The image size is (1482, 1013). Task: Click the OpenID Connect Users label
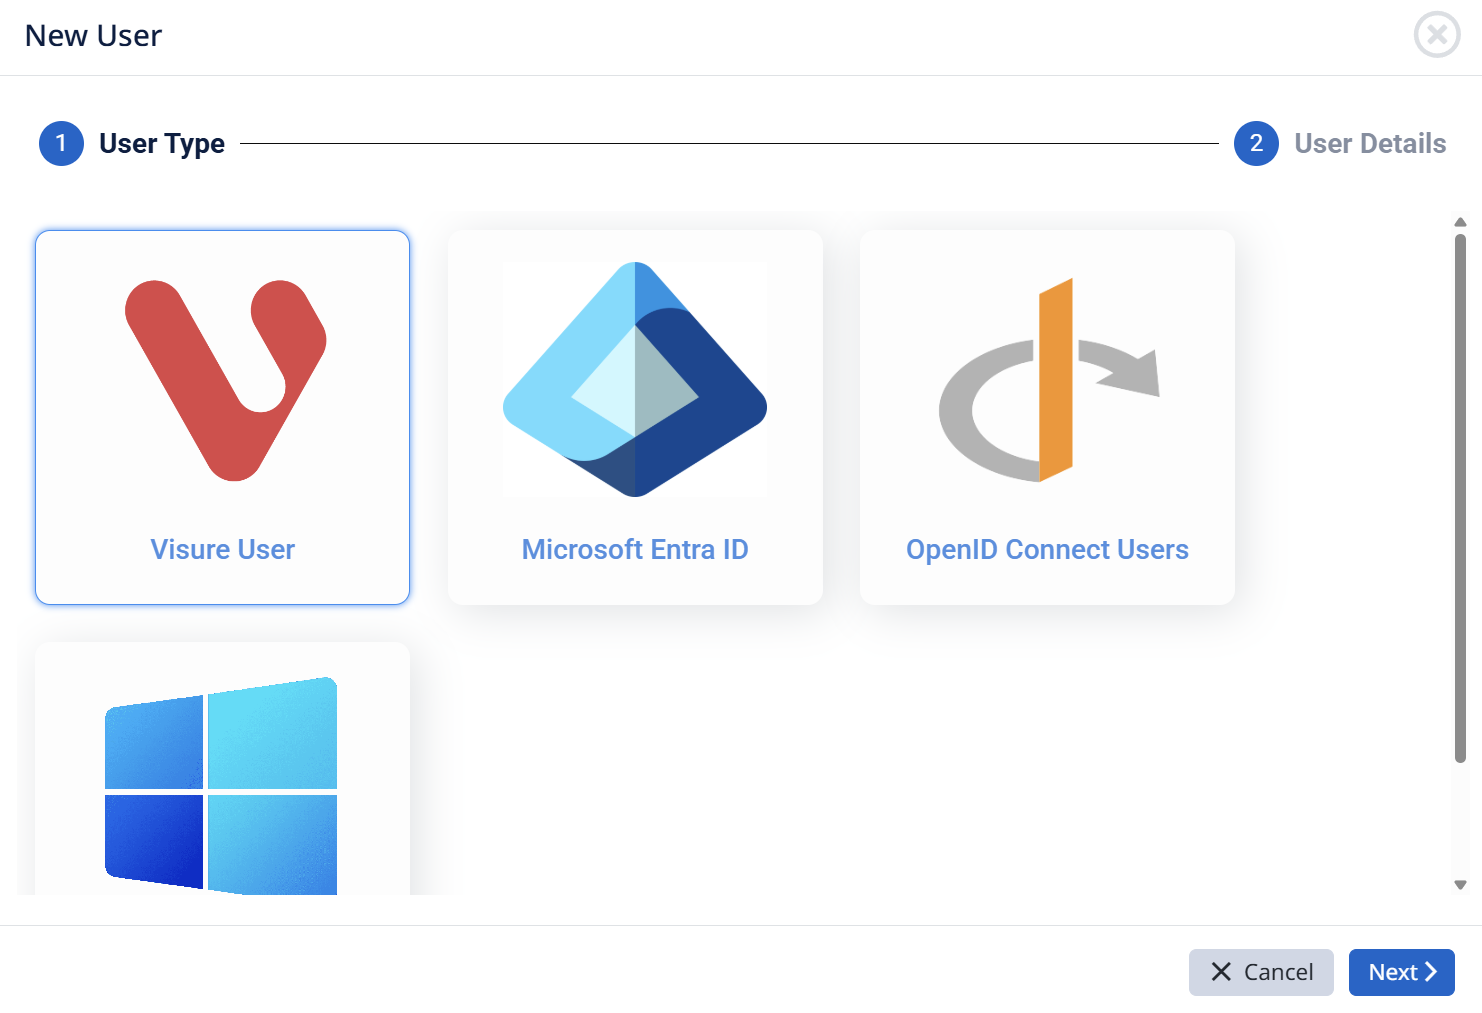click(x=1047, y=549)
